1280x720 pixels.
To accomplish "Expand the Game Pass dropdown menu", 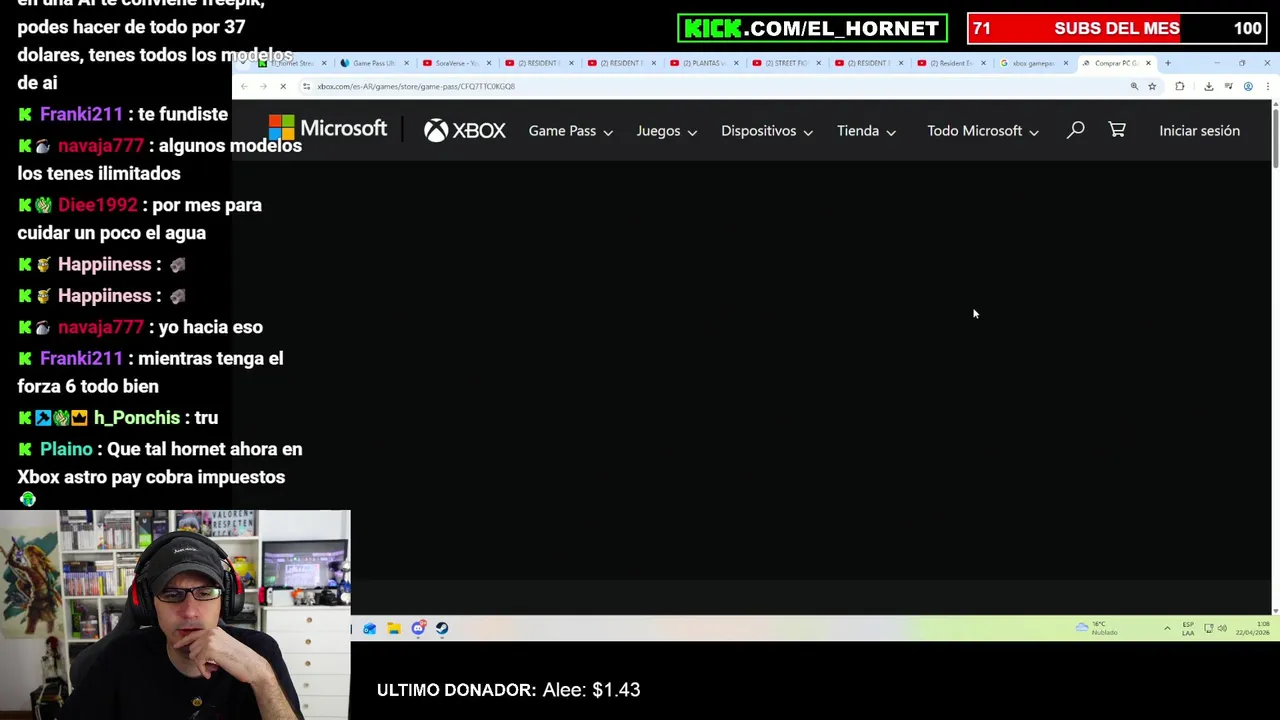I will pos(570,131).
